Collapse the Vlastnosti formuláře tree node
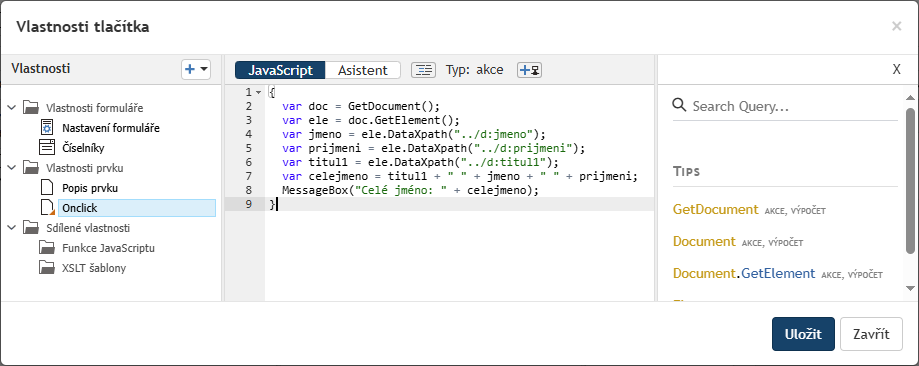Viewport: 919px width, 366px height. tap(12, 108)
